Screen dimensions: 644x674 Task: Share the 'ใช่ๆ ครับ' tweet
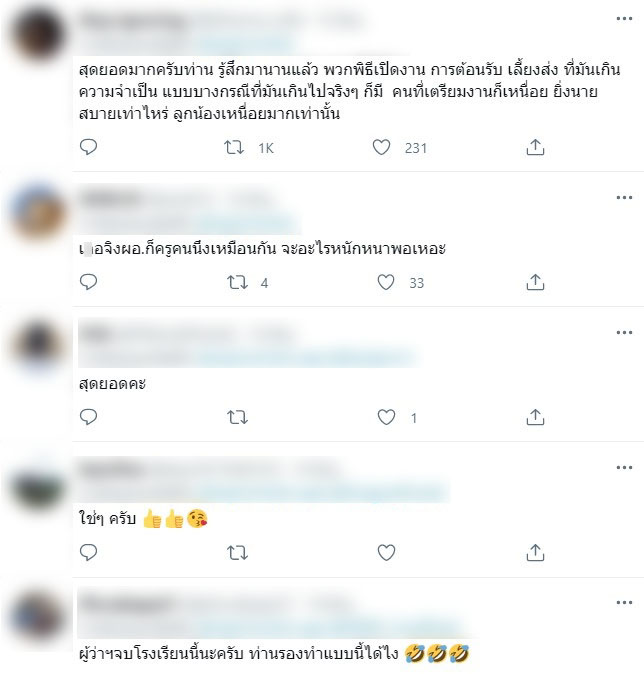535,552
